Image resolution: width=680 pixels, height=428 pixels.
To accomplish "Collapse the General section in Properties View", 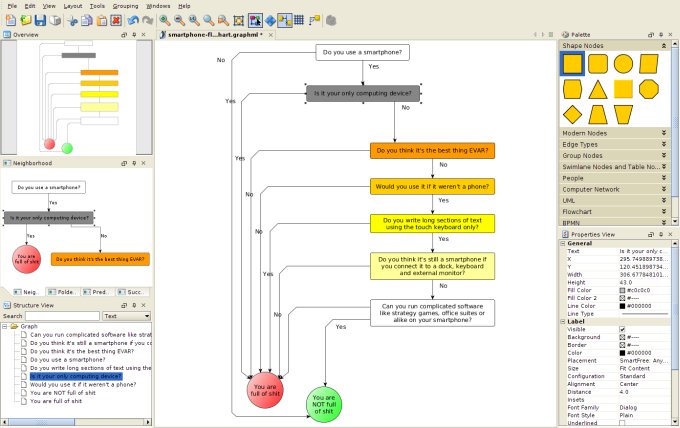I will 562,242.
